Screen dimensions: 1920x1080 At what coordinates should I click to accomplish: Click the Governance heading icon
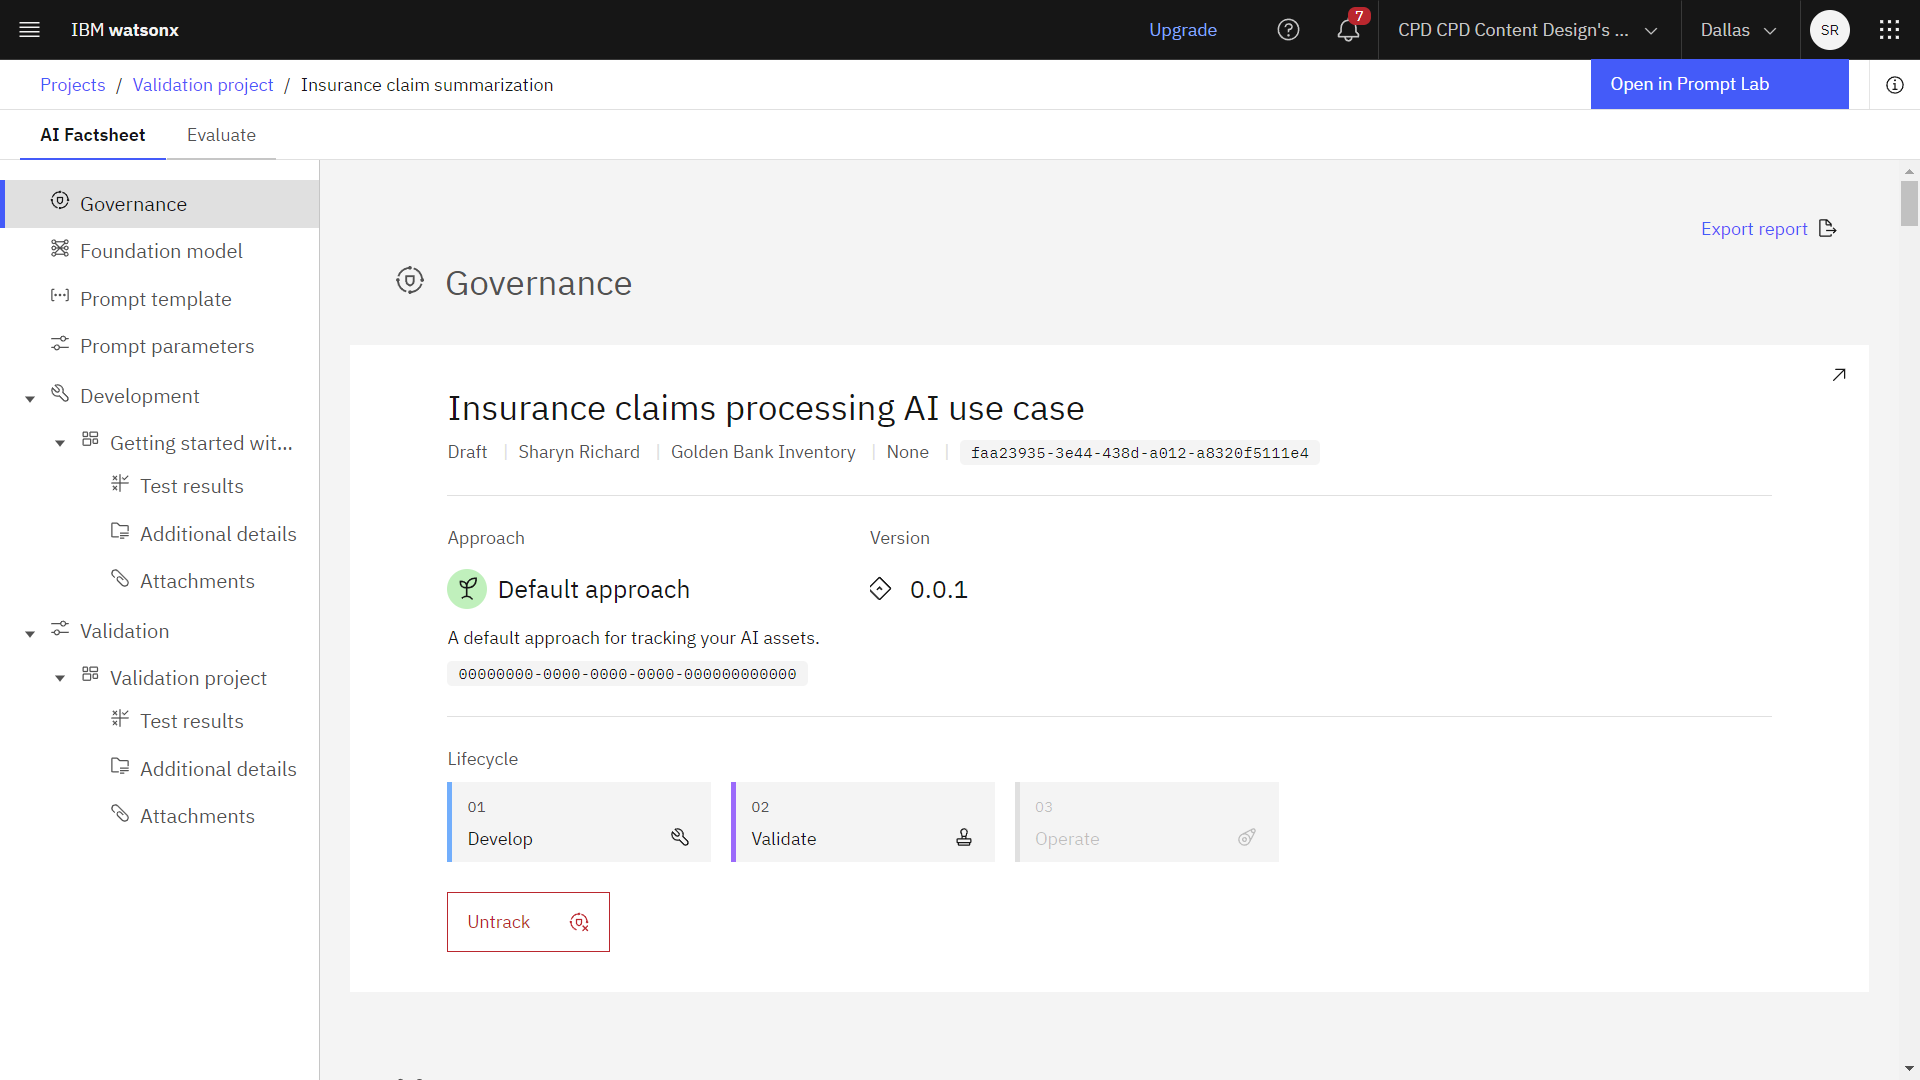click(x=410, y=280)
